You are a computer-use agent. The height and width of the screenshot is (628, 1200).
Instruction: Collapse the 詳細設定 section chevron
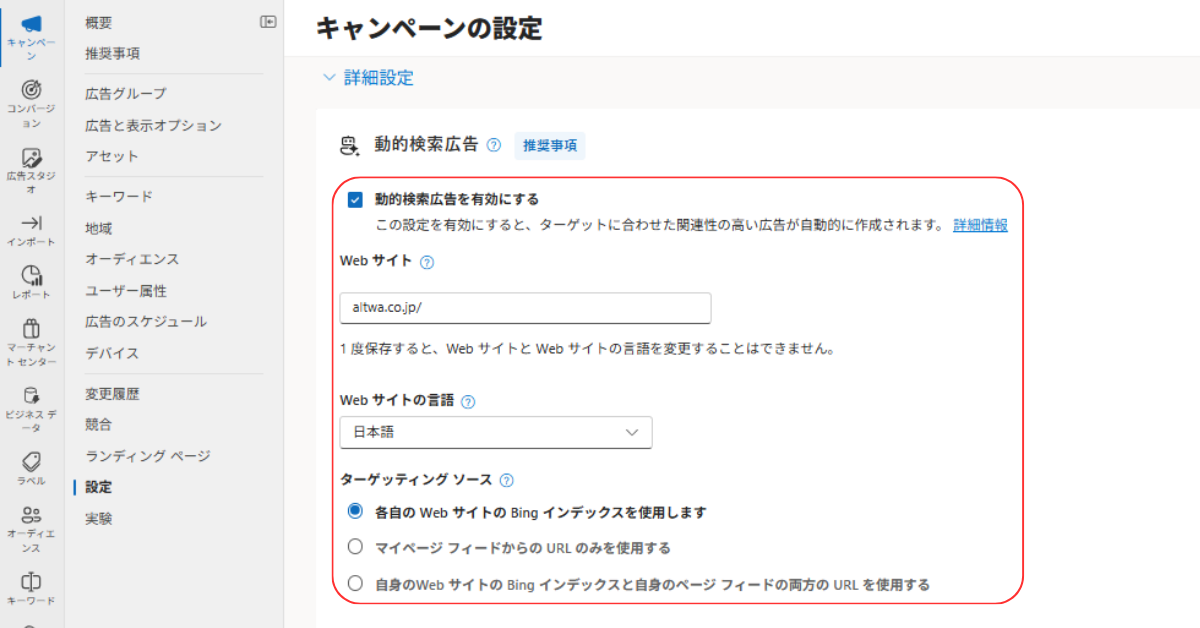tap(329, 78)
